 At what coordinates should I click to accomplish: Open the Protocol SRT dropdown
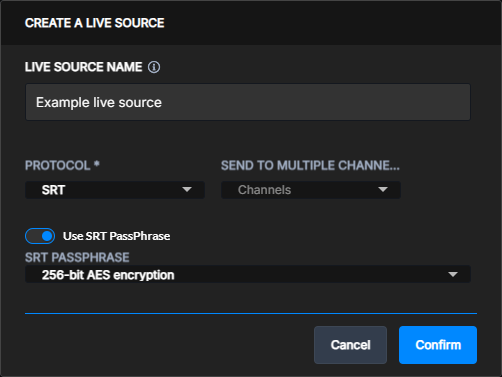(x=115, y=190)
